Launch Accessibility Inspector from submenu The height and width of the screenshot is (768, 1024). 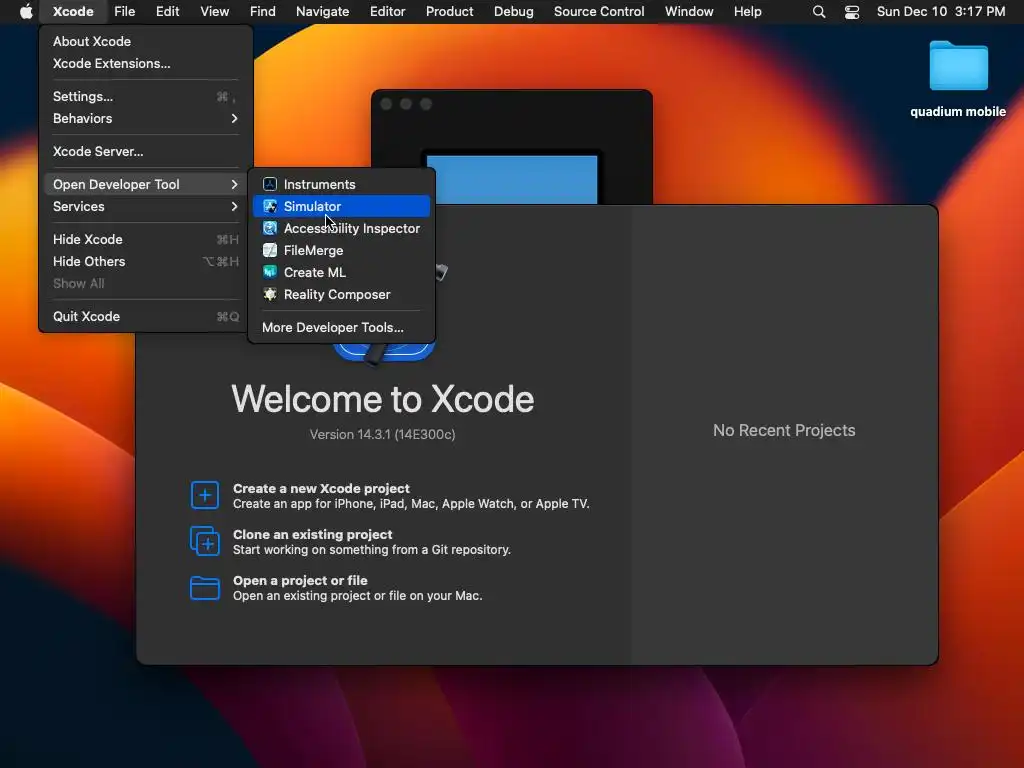pos(341,228)
